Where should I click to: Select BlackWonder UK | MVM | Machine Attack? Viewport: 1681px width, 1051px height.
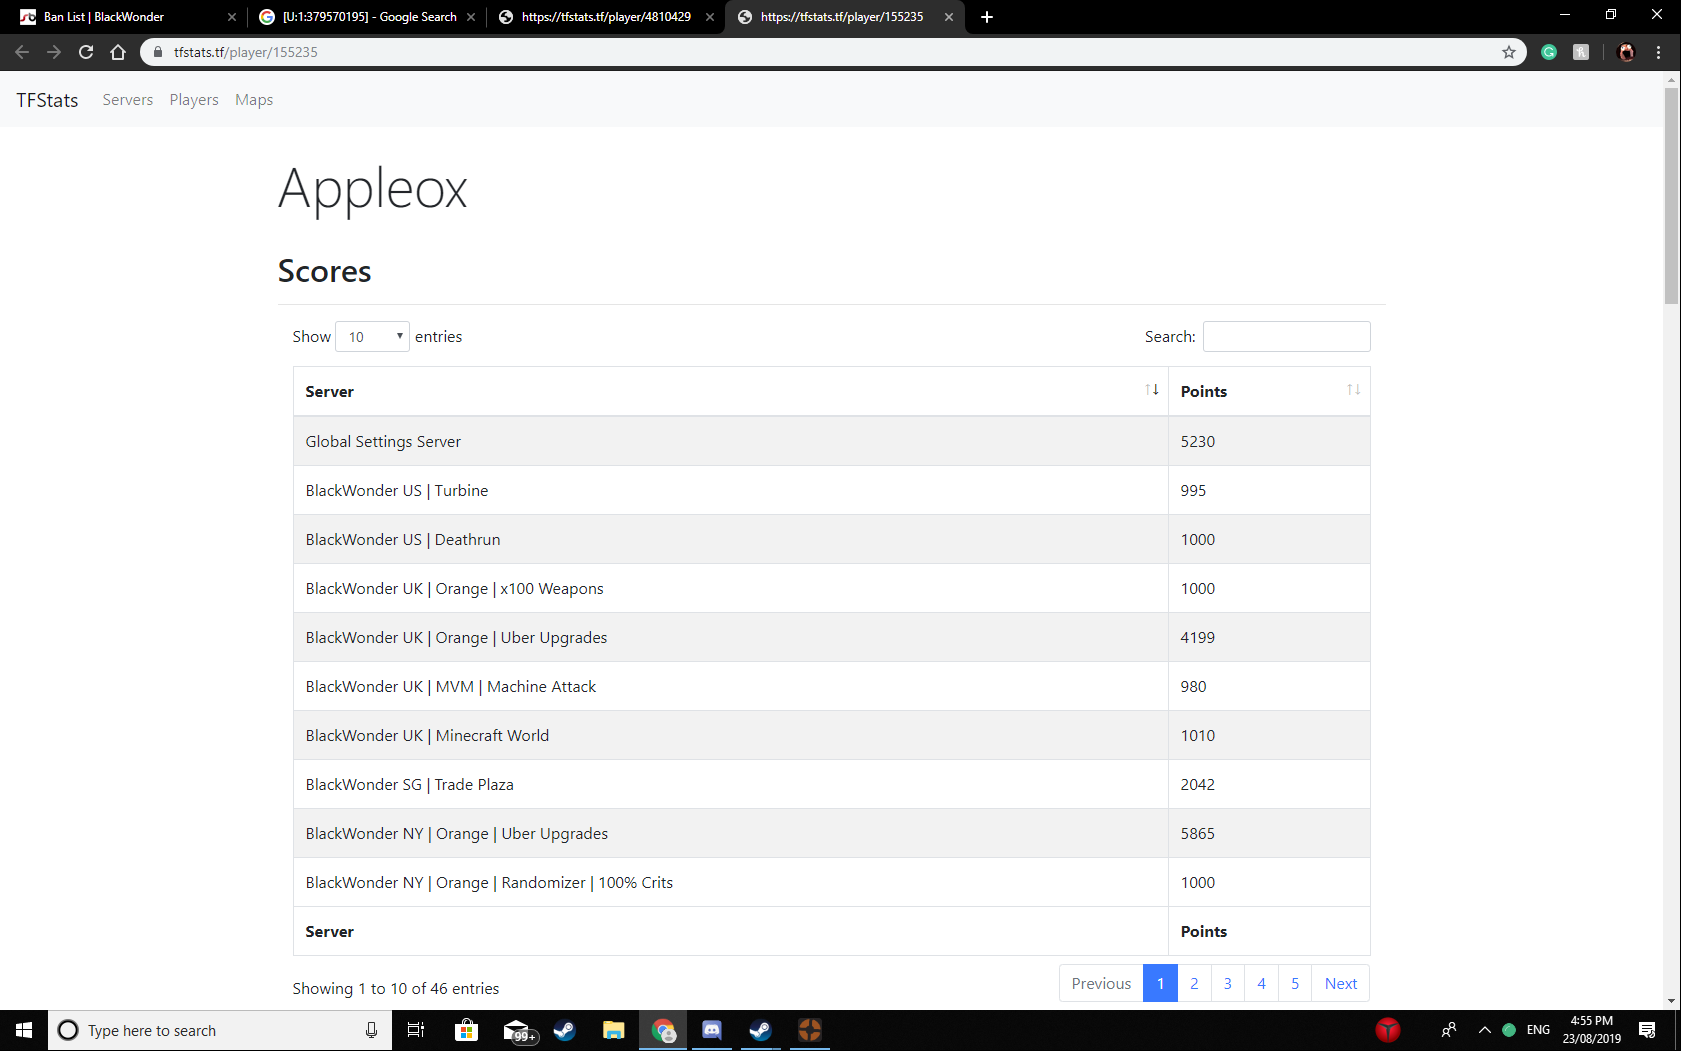pos(451,687)
